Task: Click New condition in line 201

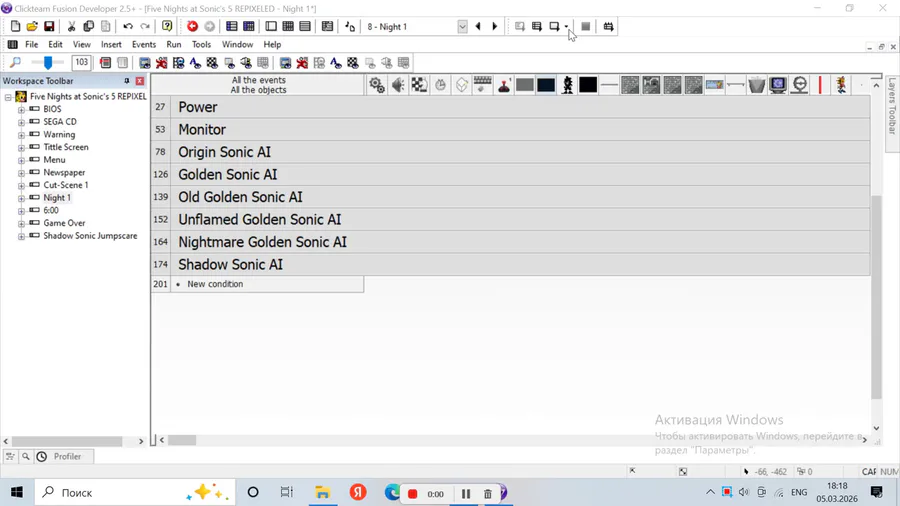Action: click(x=215, y=284)
